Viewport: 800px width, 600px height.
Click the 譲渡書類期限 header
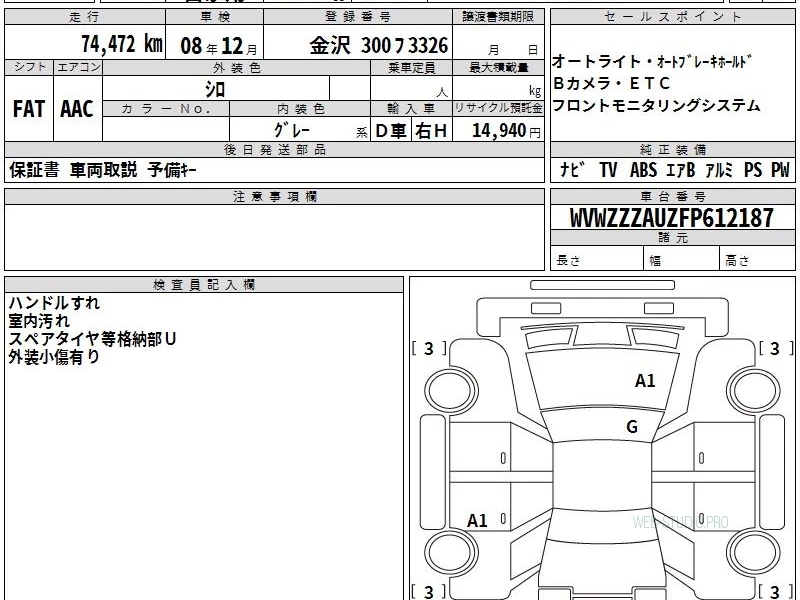tap(498, 17)
